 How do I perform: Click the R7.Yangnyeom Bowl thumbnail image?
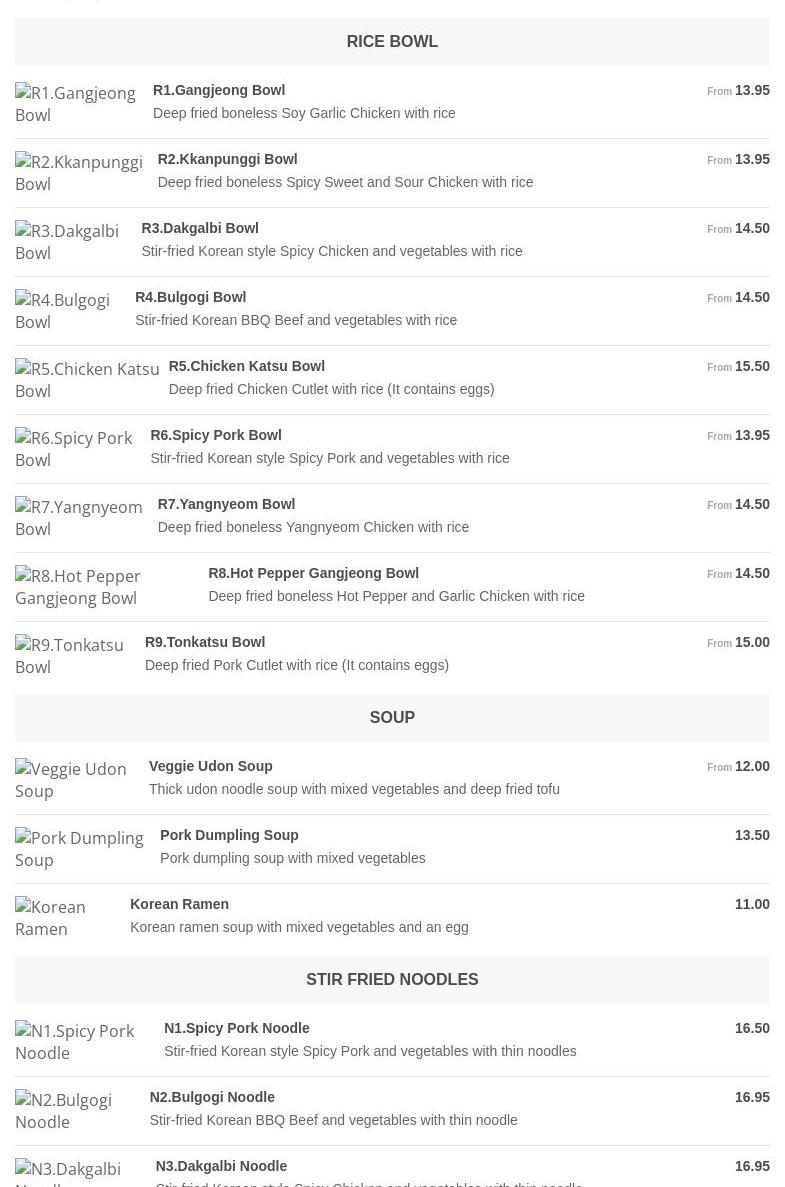click(79, 518)
